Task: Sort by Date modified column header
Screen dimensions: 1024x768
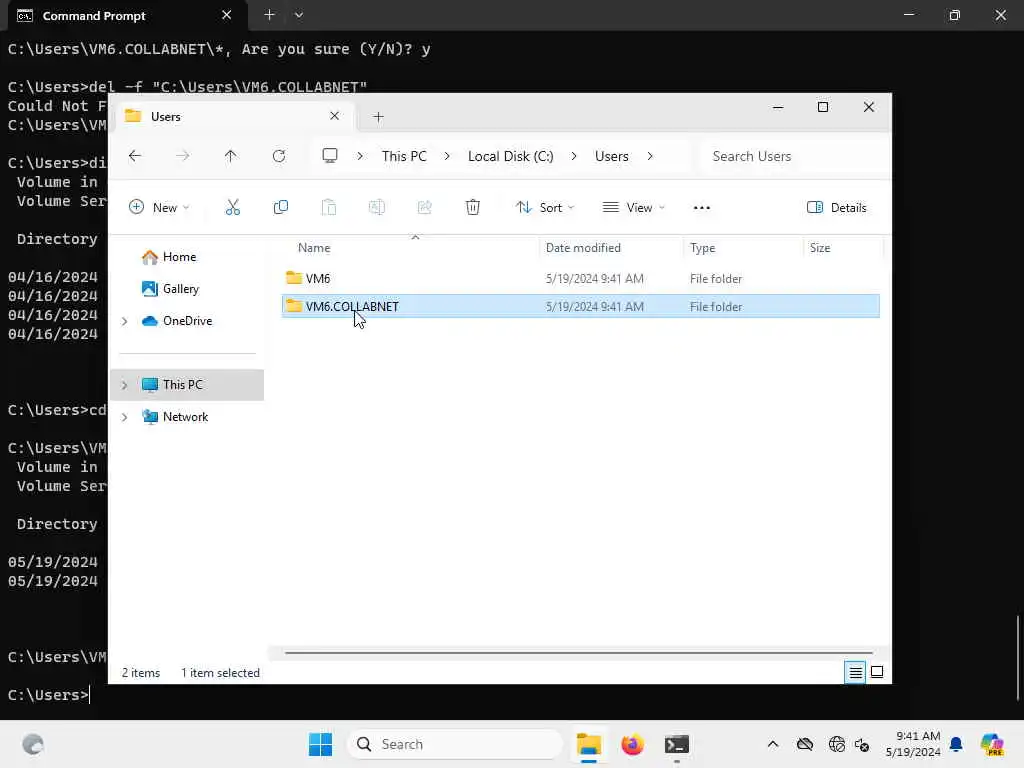Action: (583, 248)
